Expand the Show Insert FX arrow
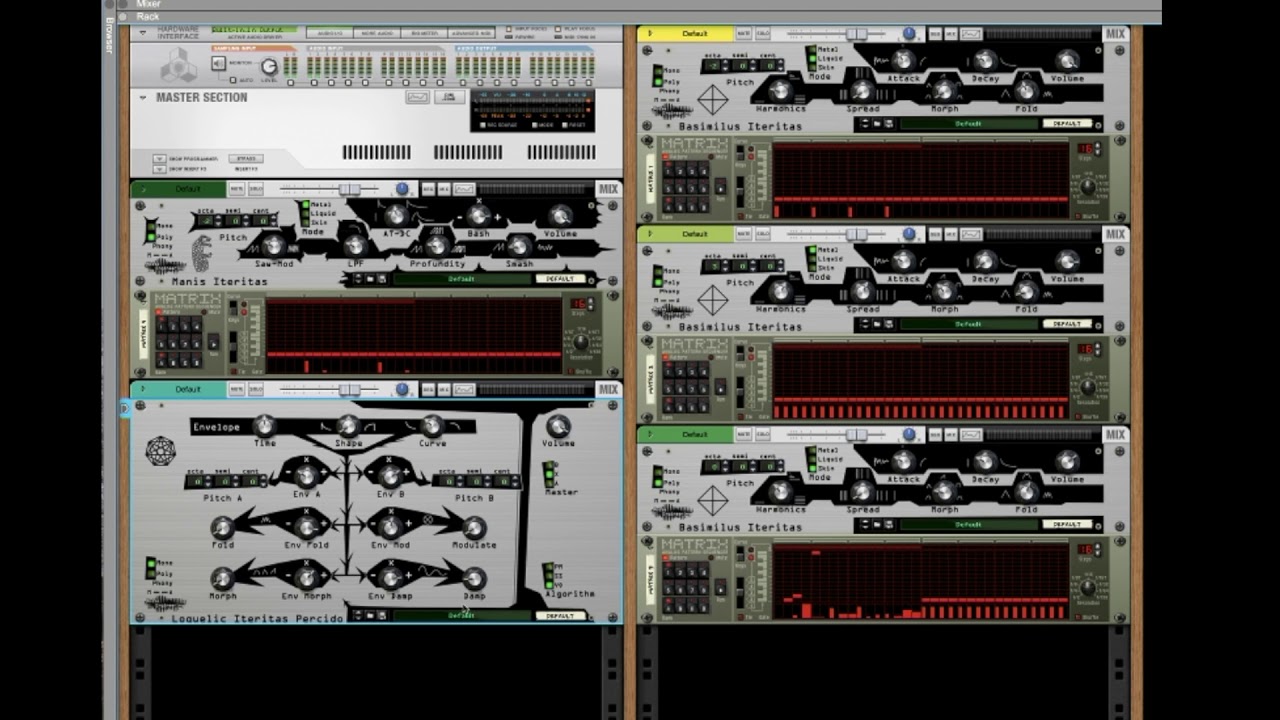Screen dimensions: 1280x720 pos(159,169)
